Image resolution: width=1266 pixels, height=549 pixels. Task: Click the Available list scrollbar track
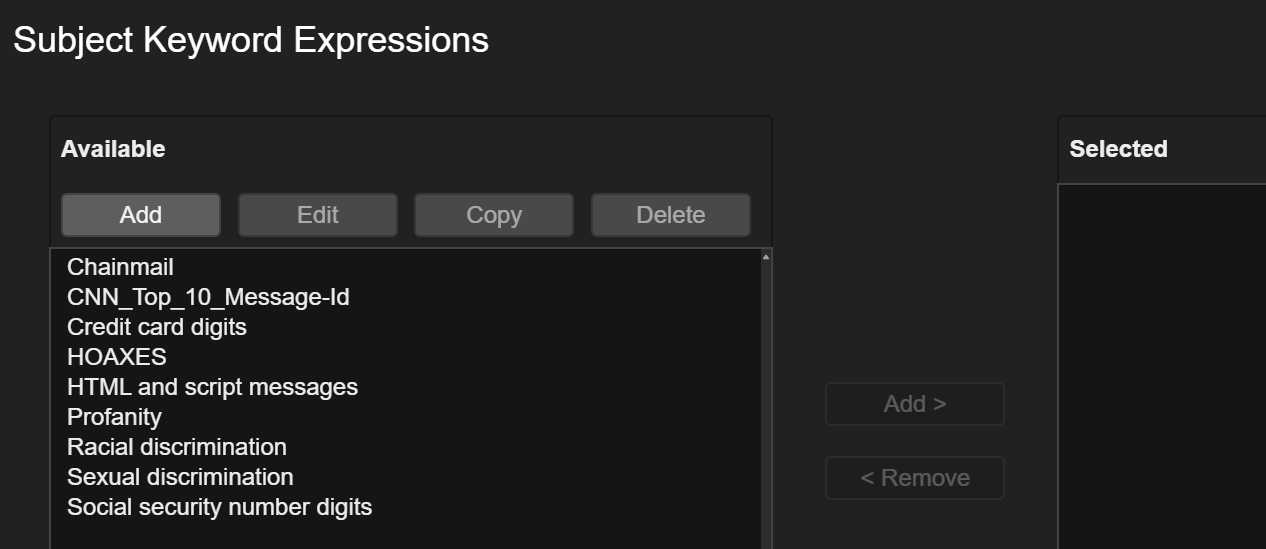click(x=766, y=400)
